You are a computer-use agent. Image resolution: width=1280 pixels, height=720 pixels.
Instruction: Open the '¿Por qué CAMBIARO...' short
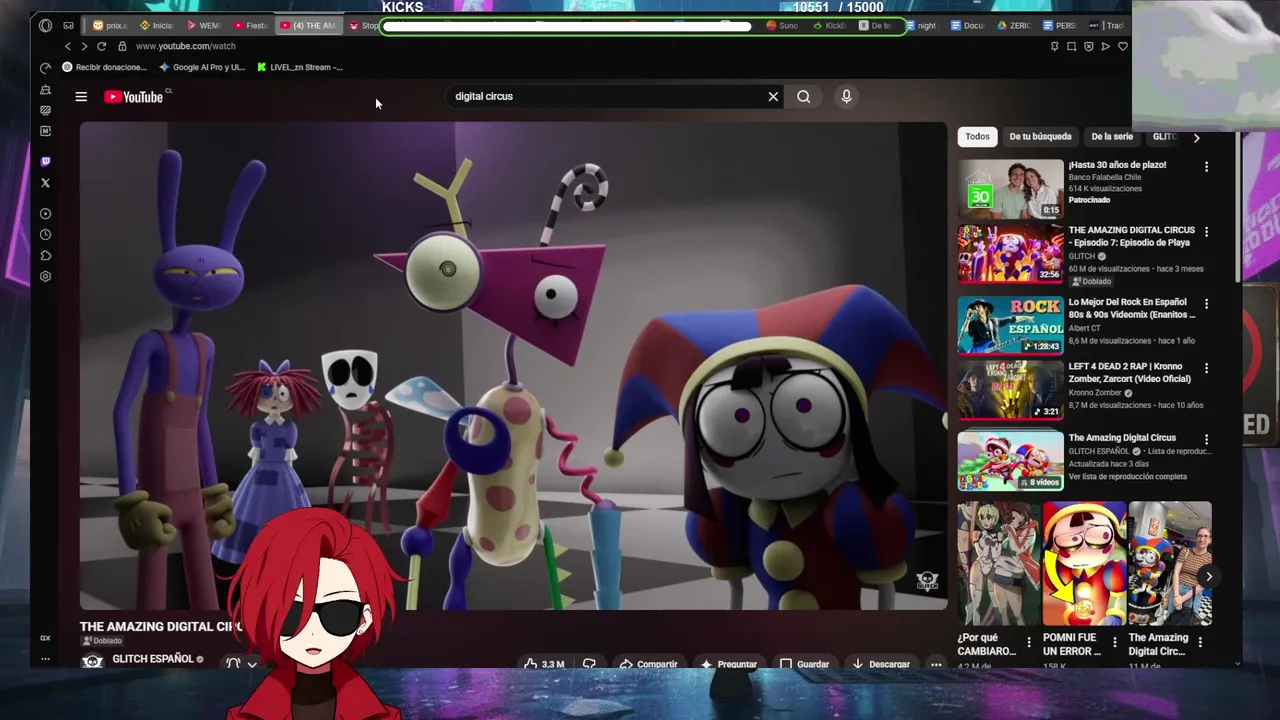pos(999,564)
